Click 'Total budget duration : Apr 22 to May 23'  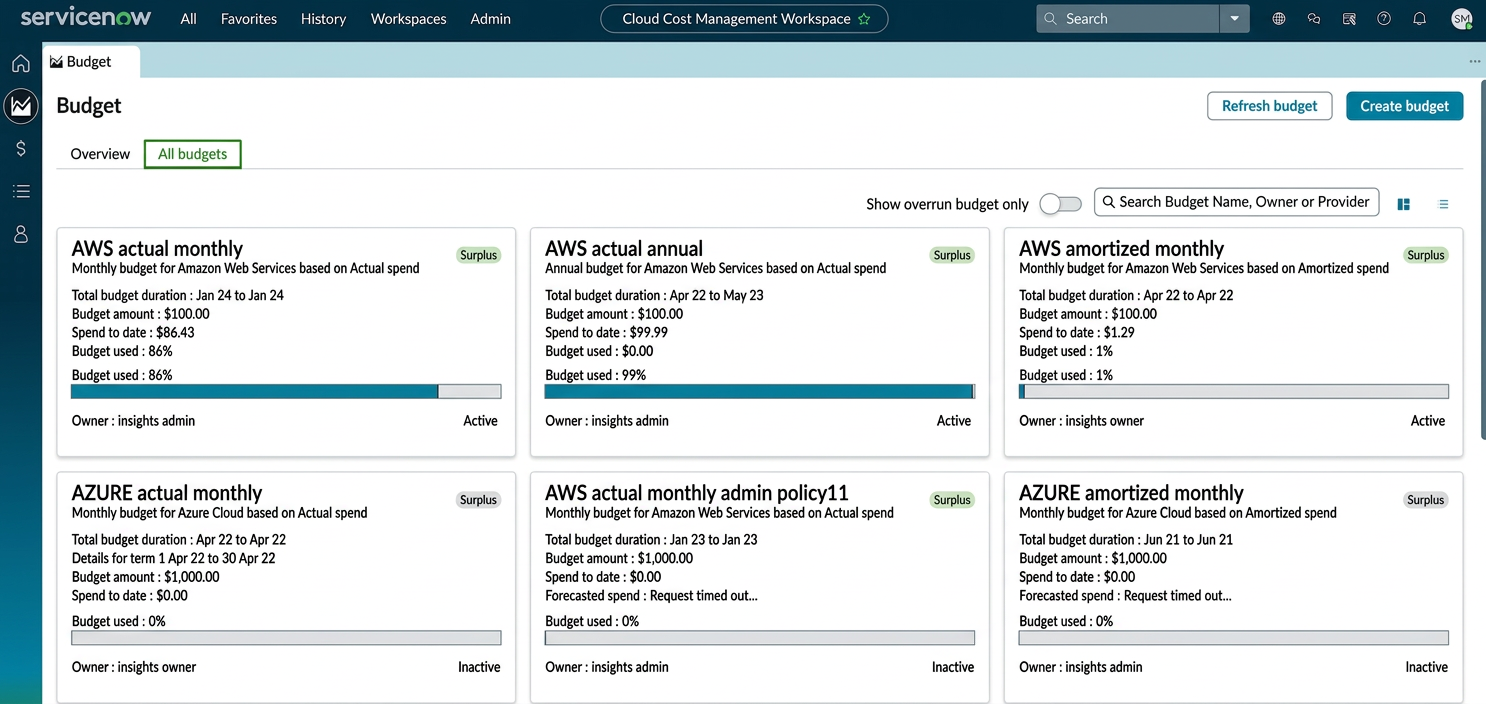[654, 295]
